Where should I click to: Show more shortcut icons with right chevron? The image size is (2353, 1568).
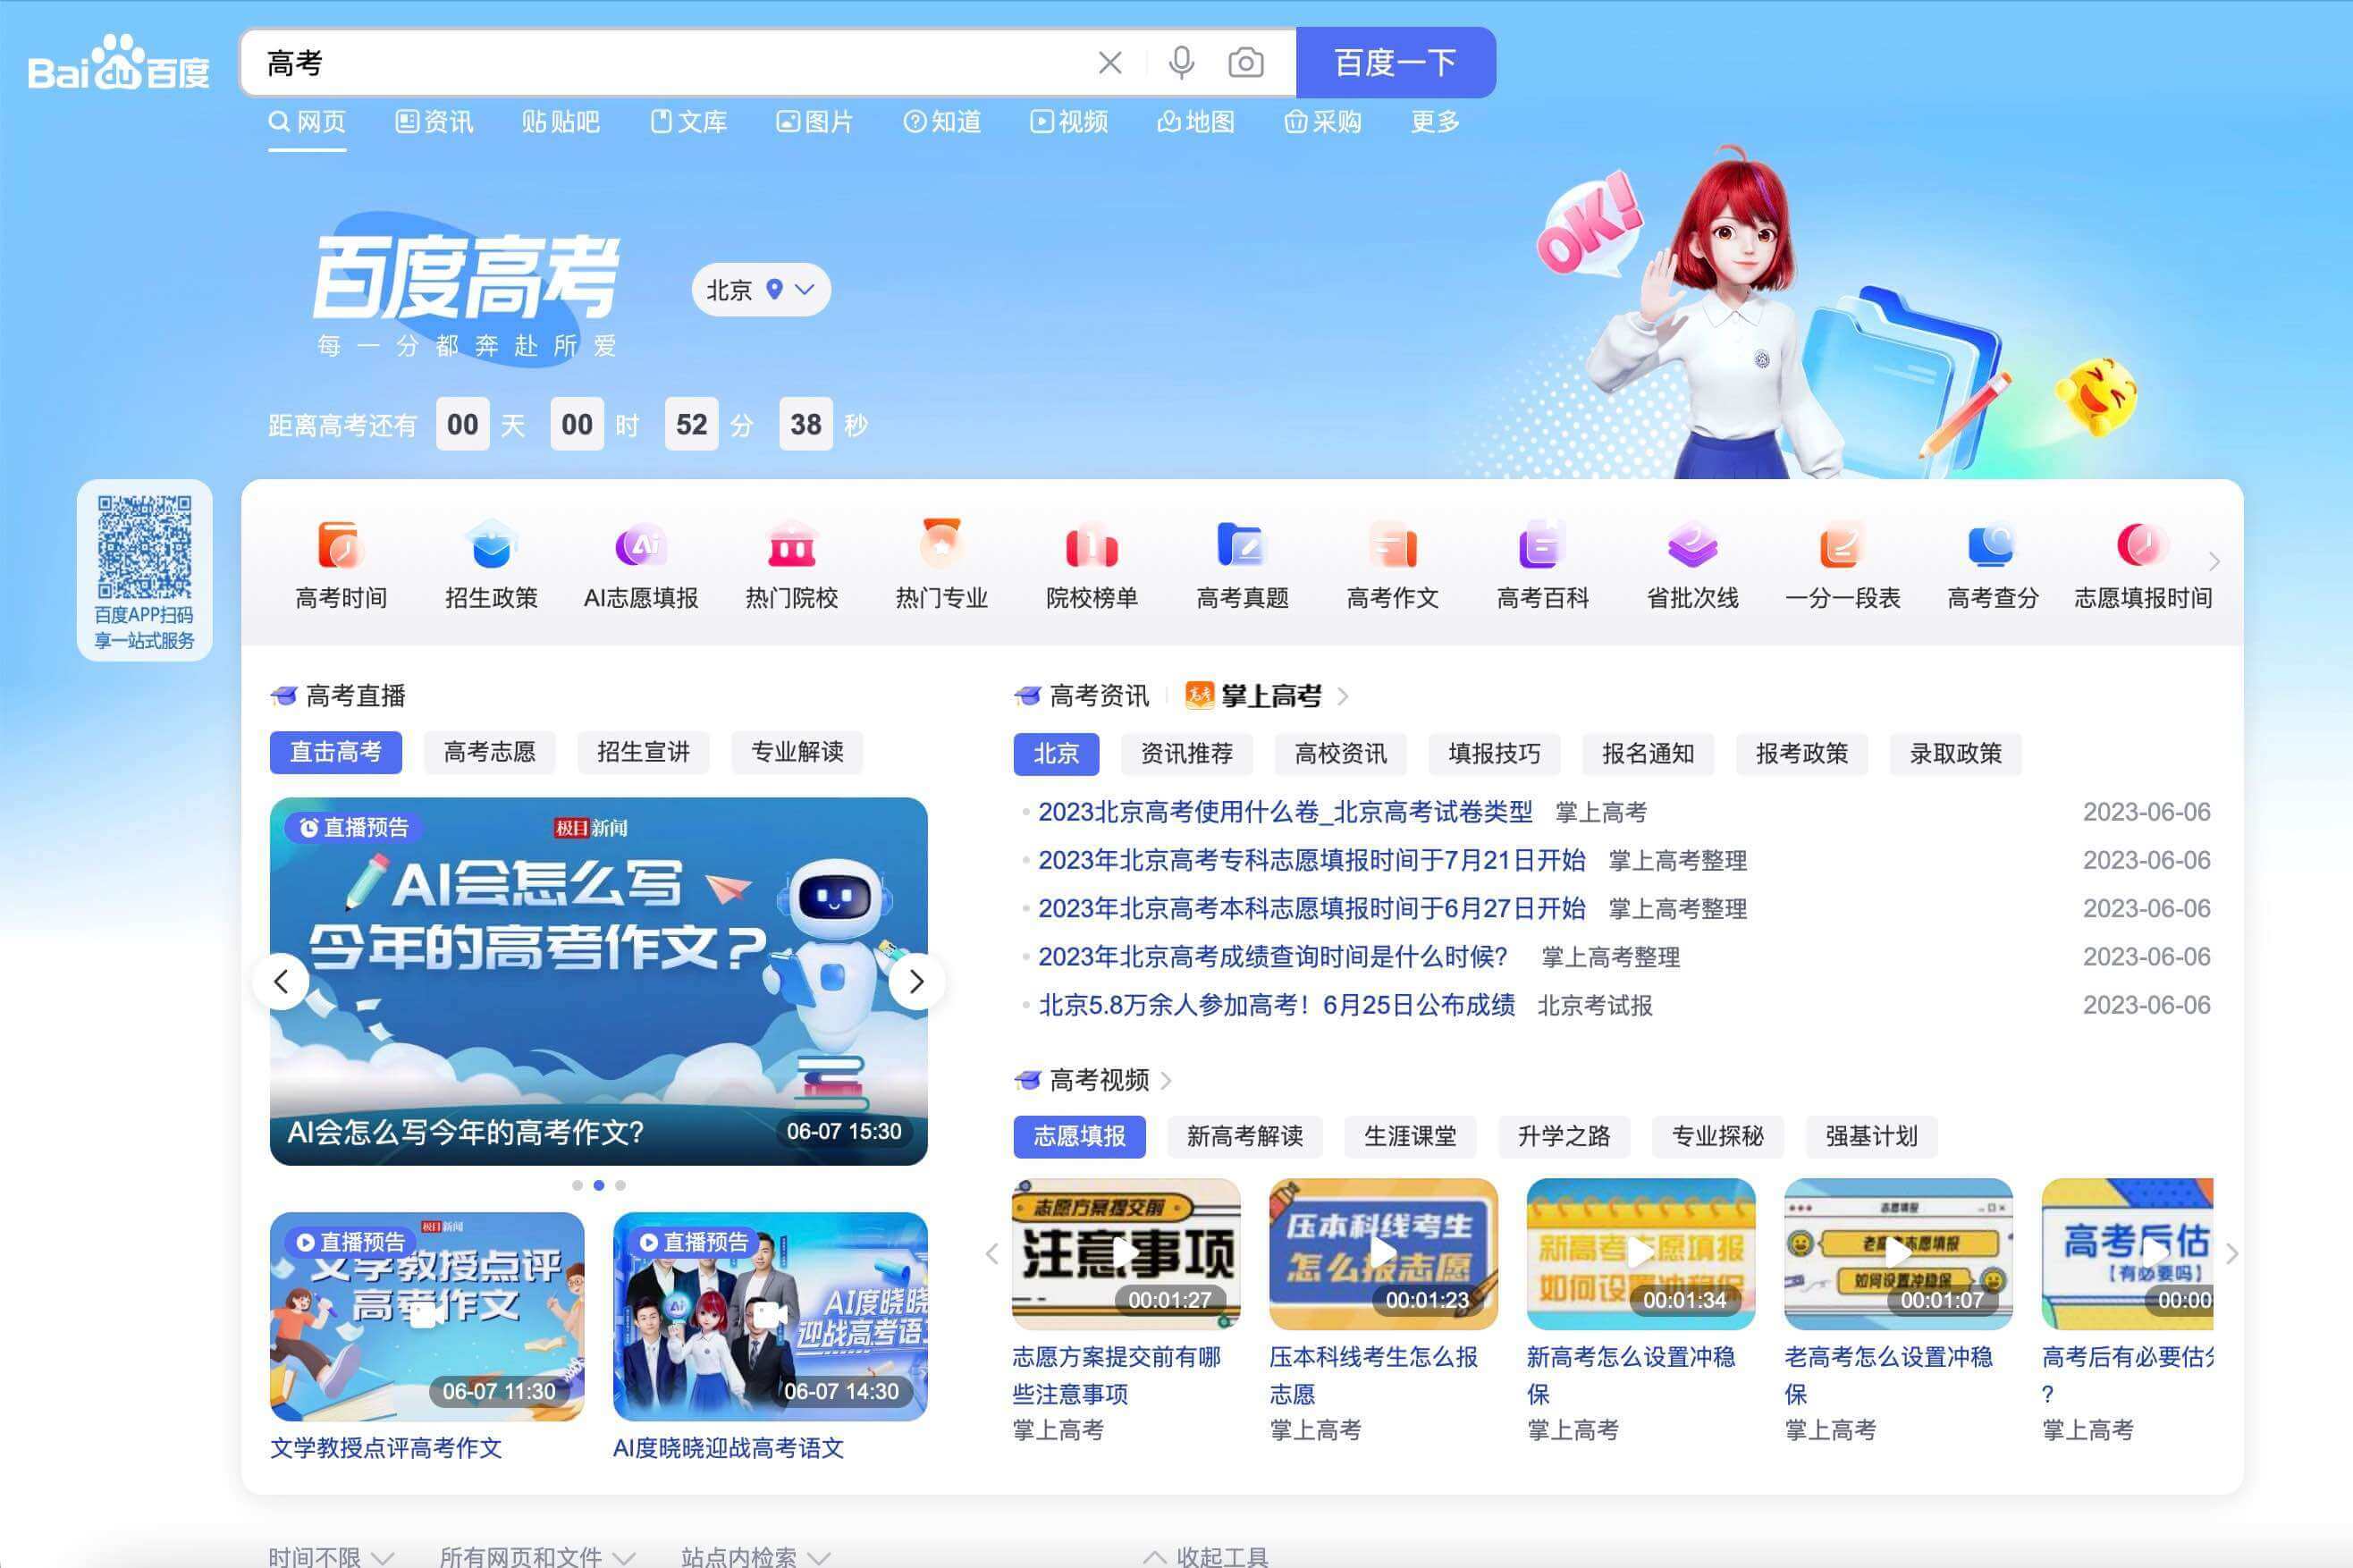(x=2214, y=561)
